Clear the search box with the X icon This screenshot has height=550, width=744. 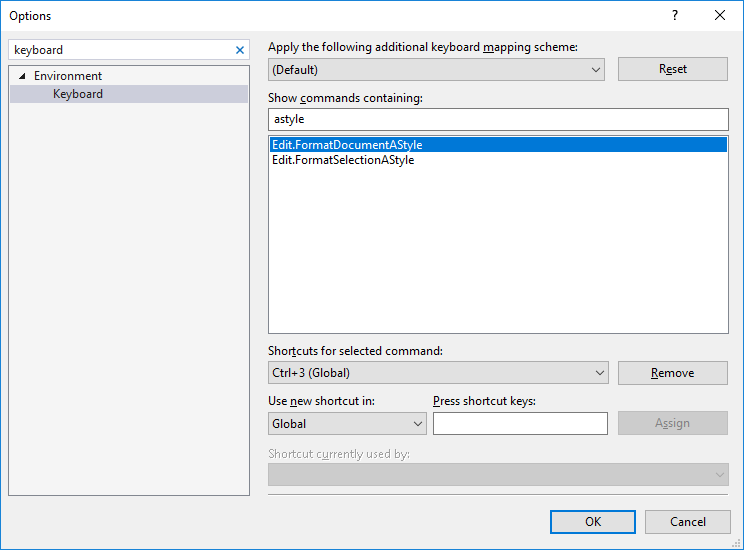[239, 50]
